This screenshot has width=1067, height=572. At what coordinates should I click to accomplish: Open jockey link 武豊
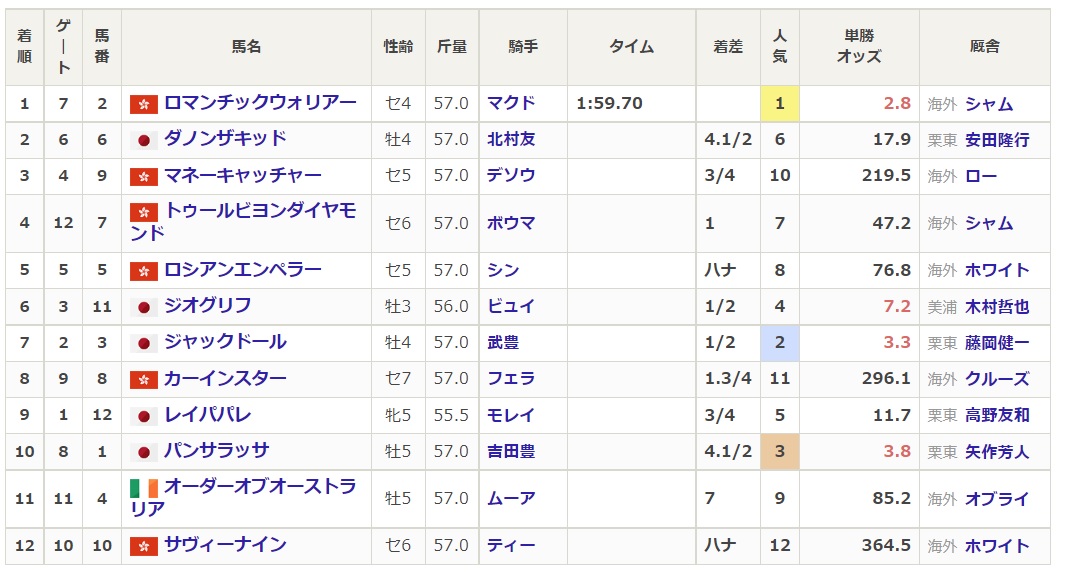(x=503, y=343)
